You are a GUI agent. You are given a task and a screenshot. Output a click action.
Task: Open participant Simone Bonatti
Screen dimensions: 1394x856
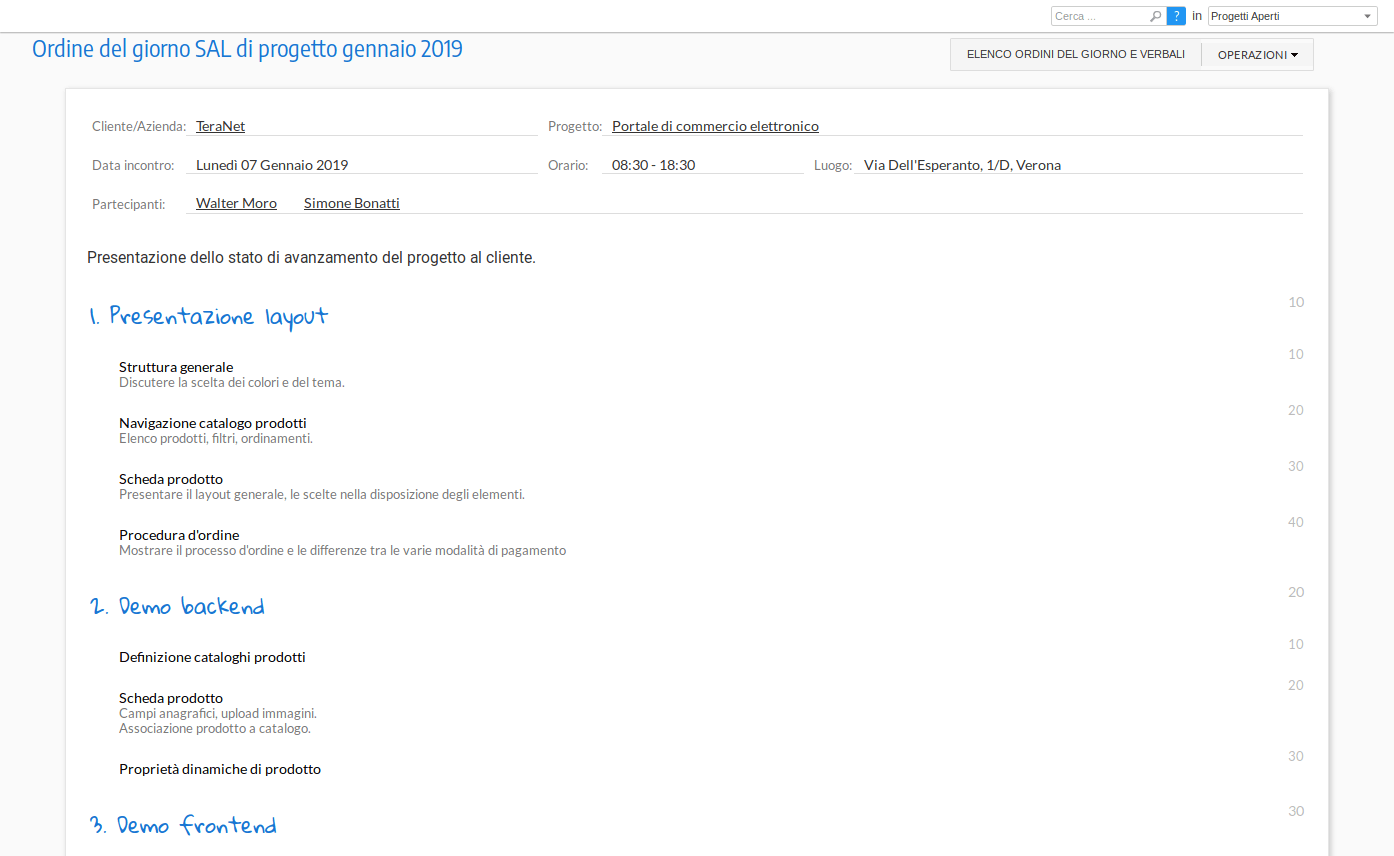351,203
